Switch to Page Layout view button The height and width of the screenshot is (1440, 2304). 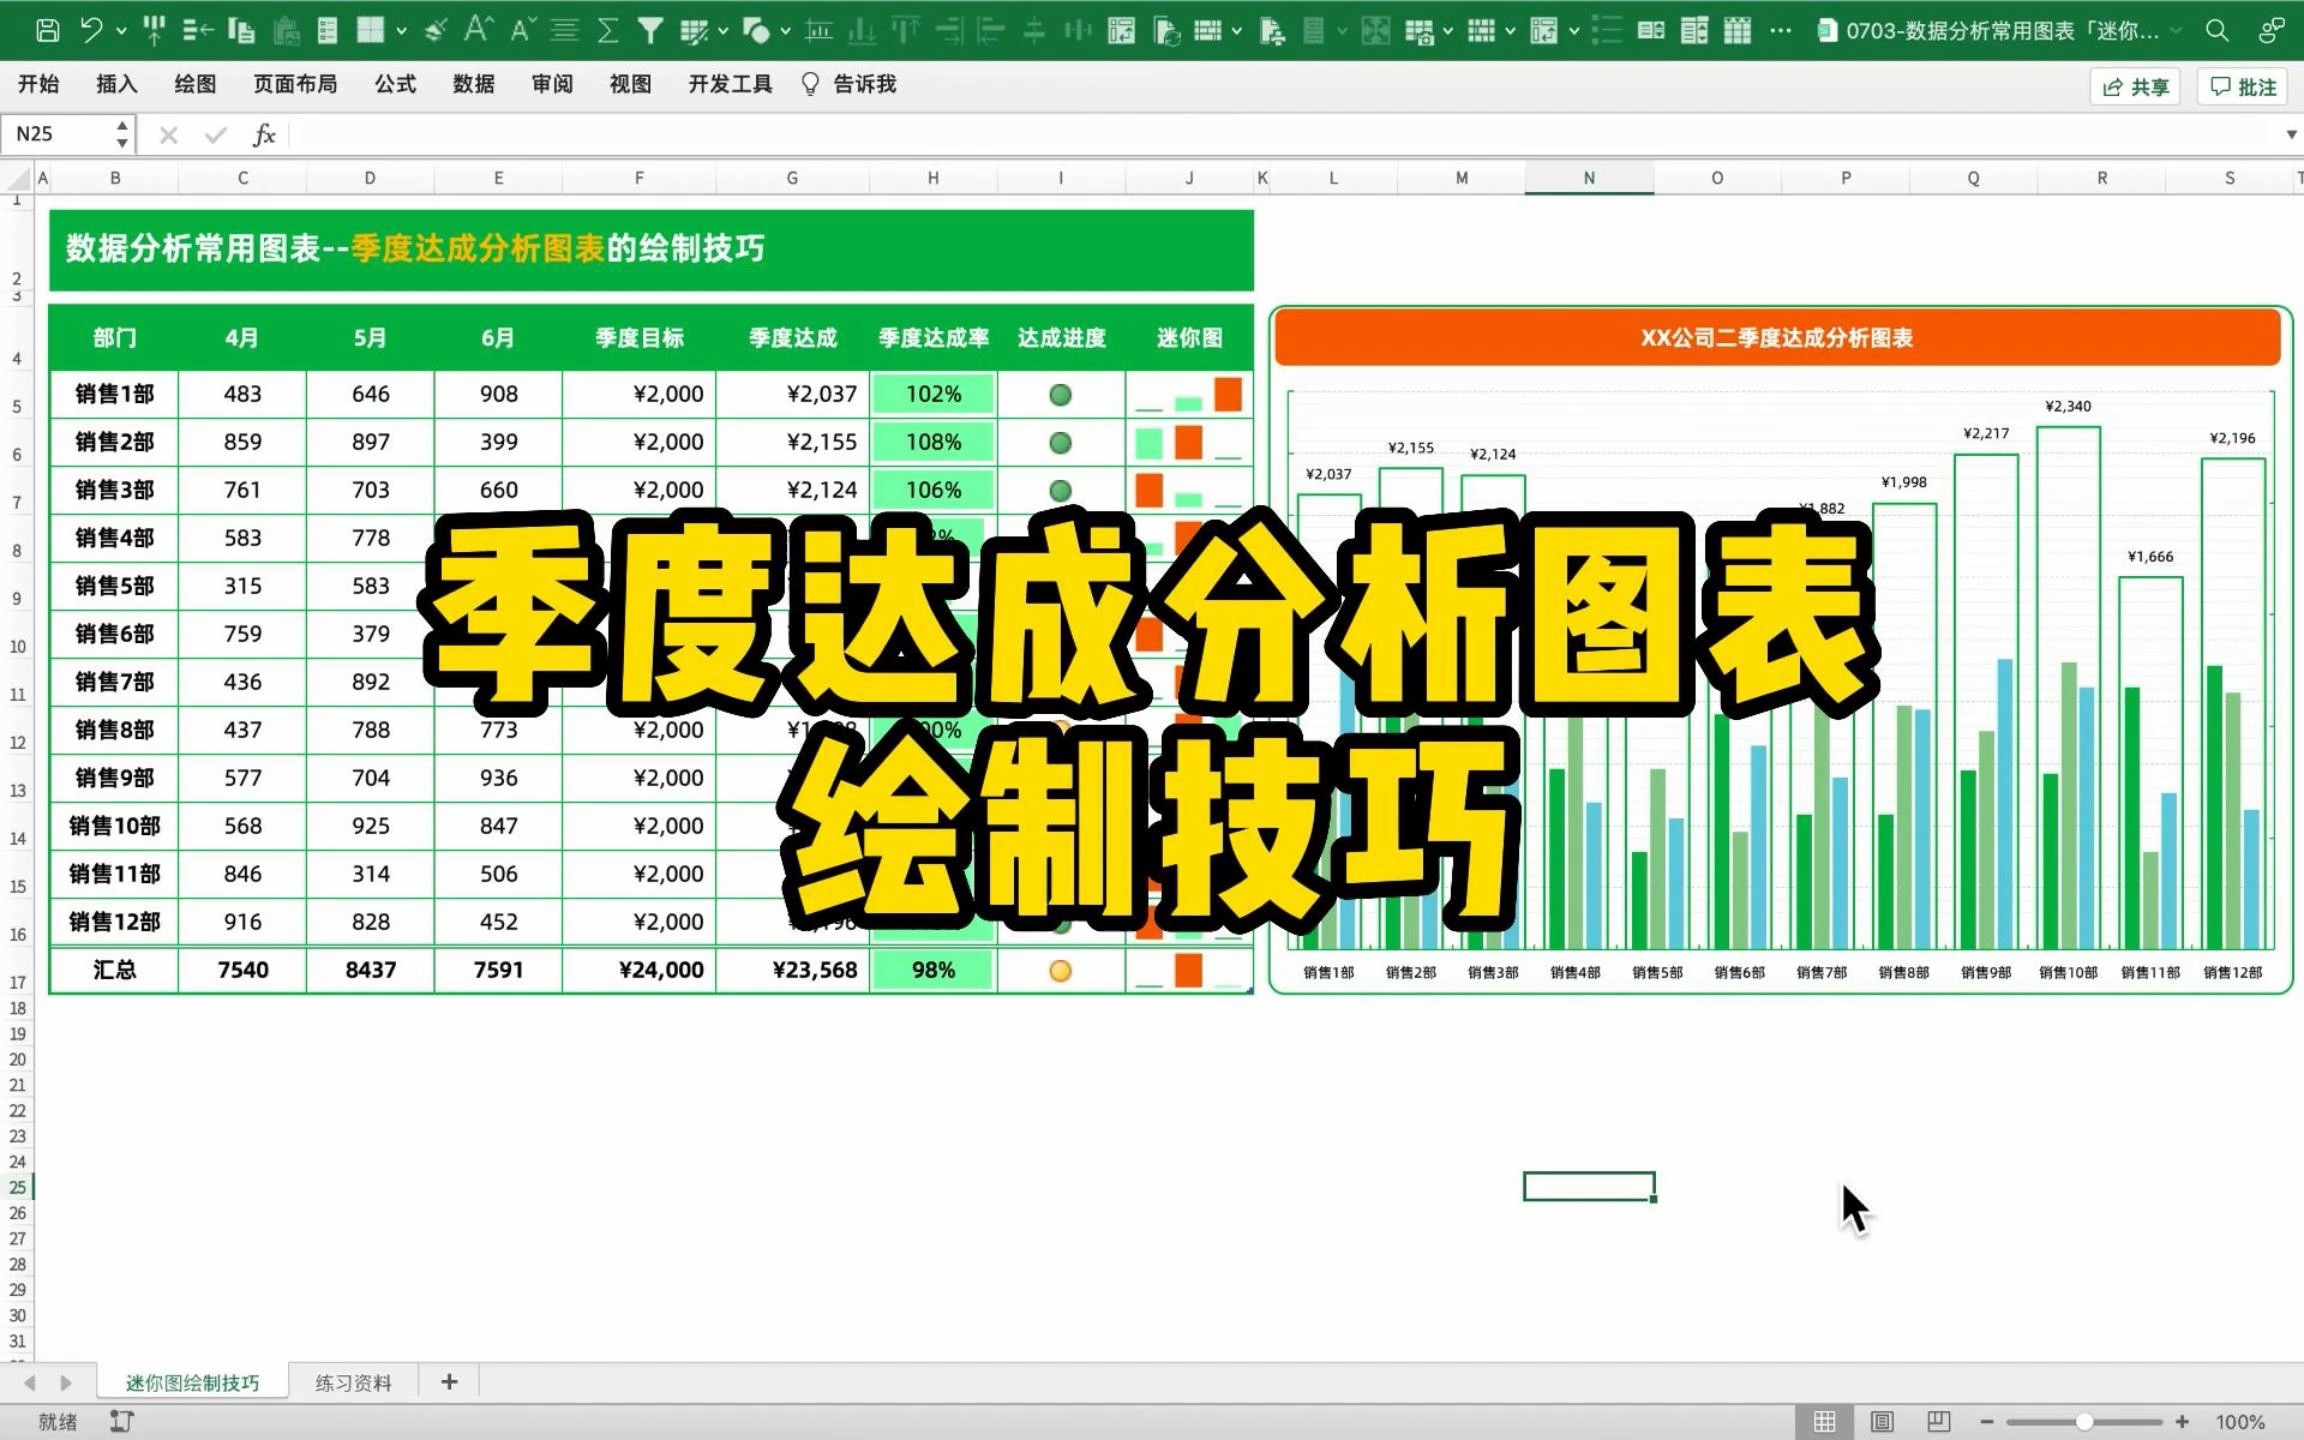tap(1882, 1421)
